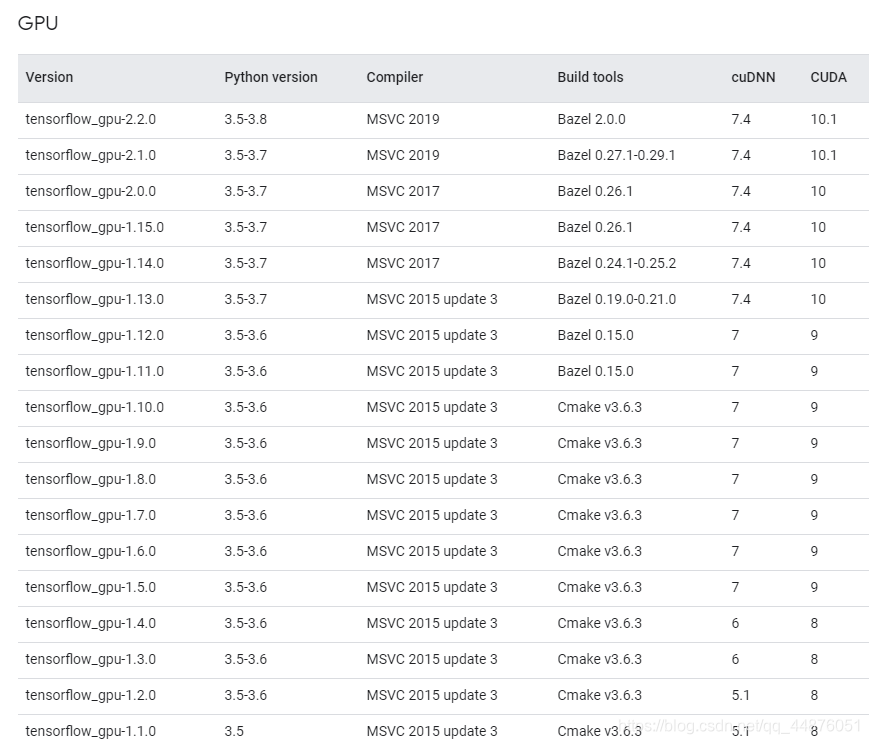
Task: Click cuDNN 7.4 in the 2.2.0 row
Action: coord(741,119)
